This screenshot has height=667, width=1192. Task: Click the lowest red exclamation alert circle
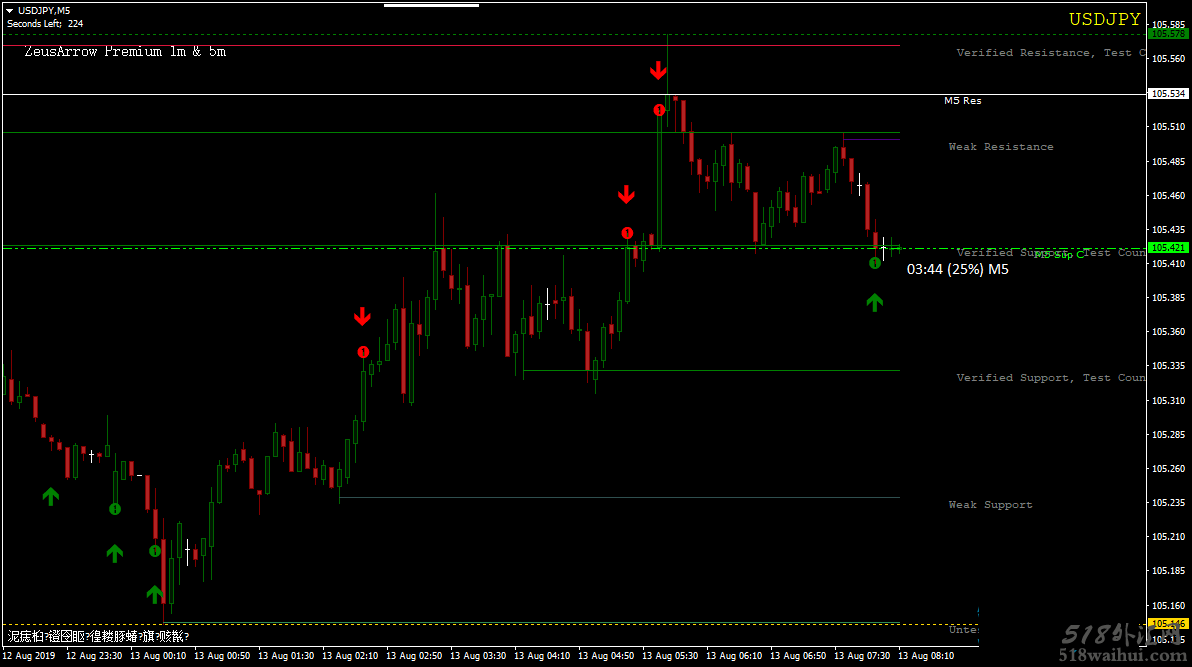[363, 352]
